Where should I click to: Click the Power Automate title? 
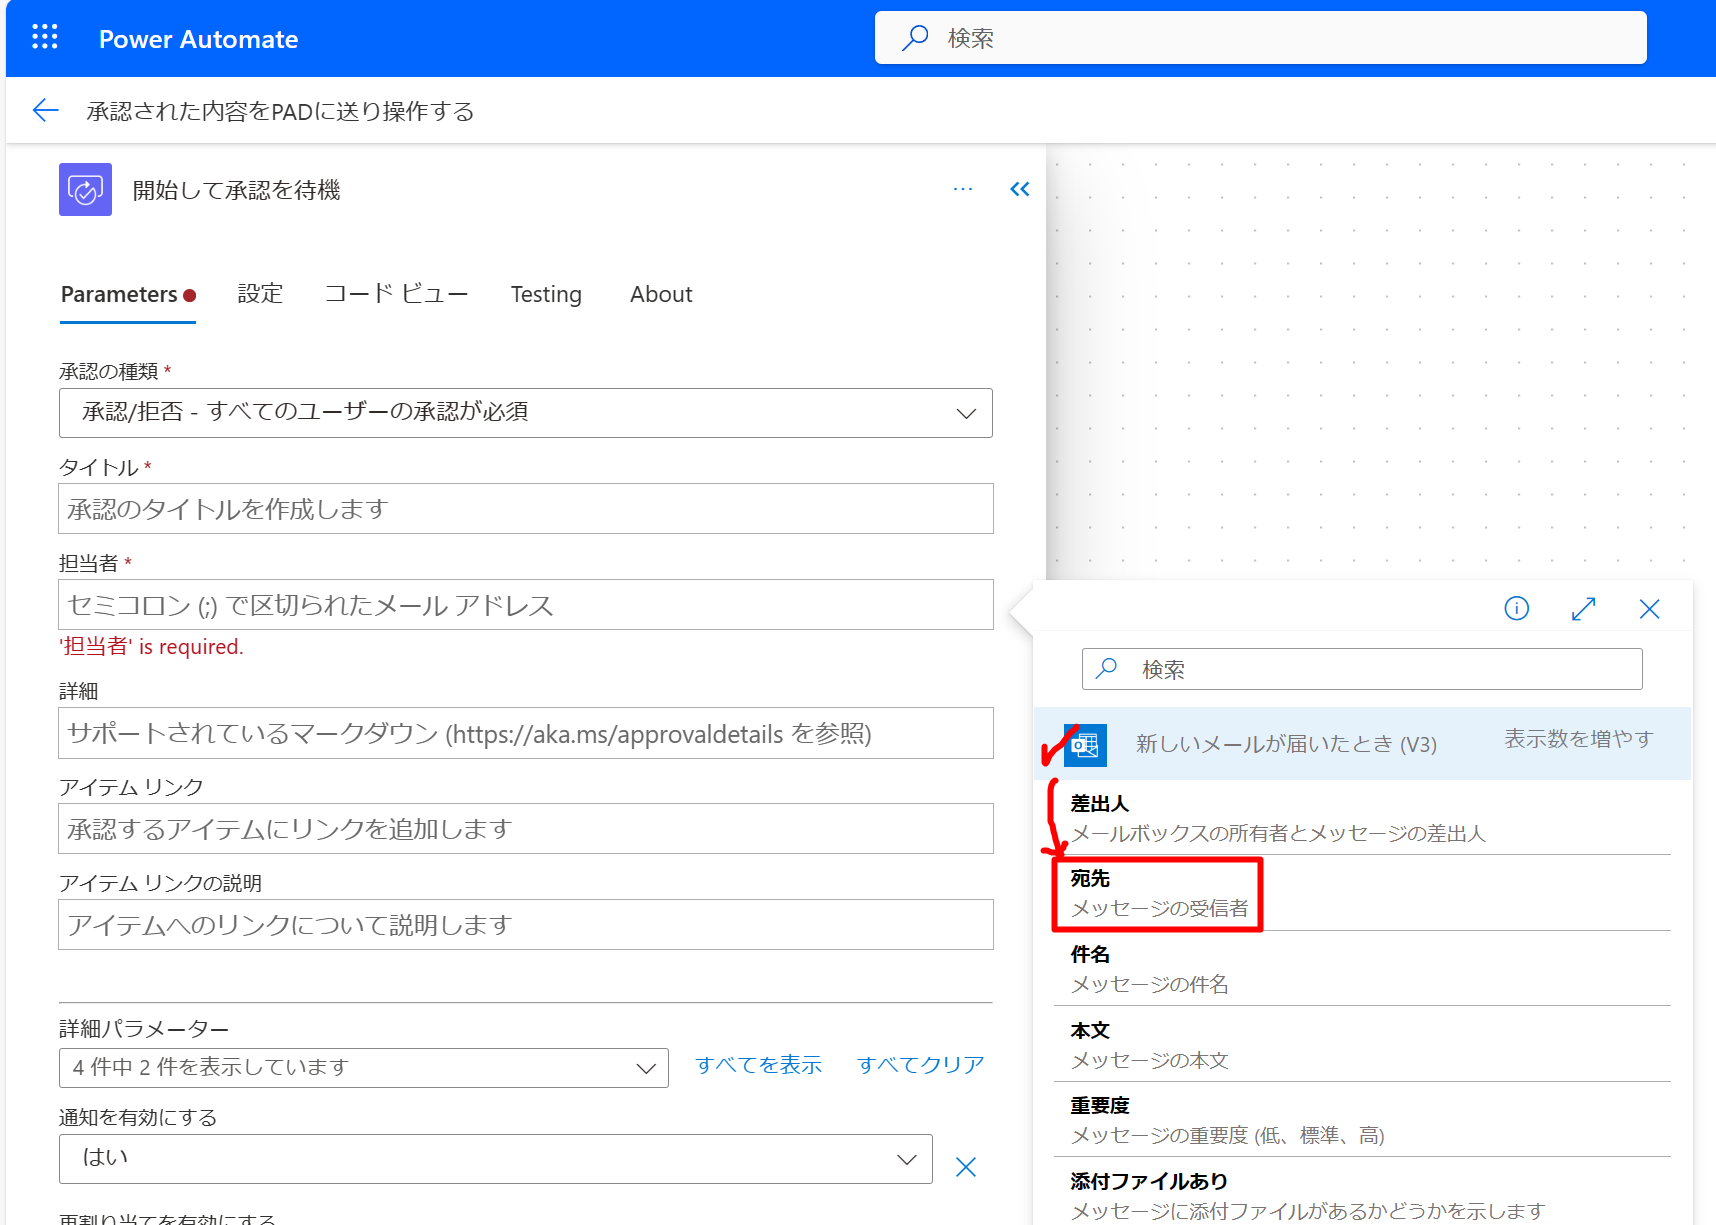(199, 39)
